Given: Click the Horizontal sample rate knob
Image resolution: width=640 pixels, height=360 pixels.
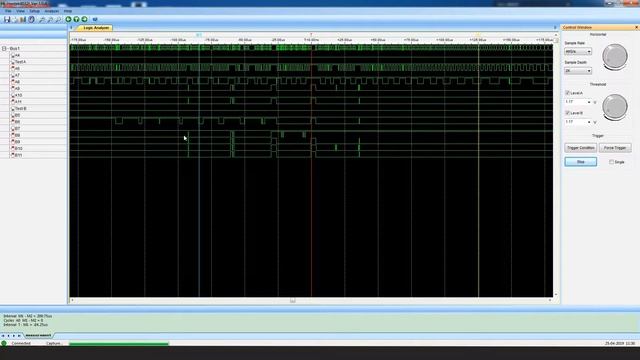Looking at the screenshot, I should [x=615, y=57].
